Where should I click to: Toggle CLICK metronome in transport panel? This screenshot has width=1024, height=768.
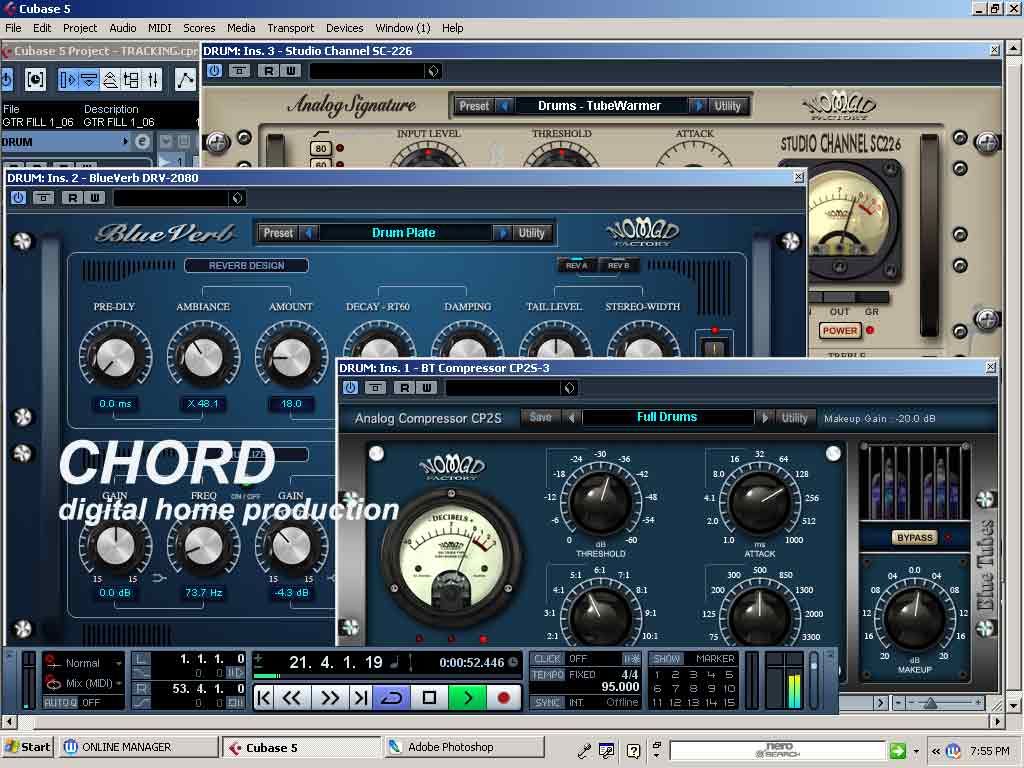(547, 659)
